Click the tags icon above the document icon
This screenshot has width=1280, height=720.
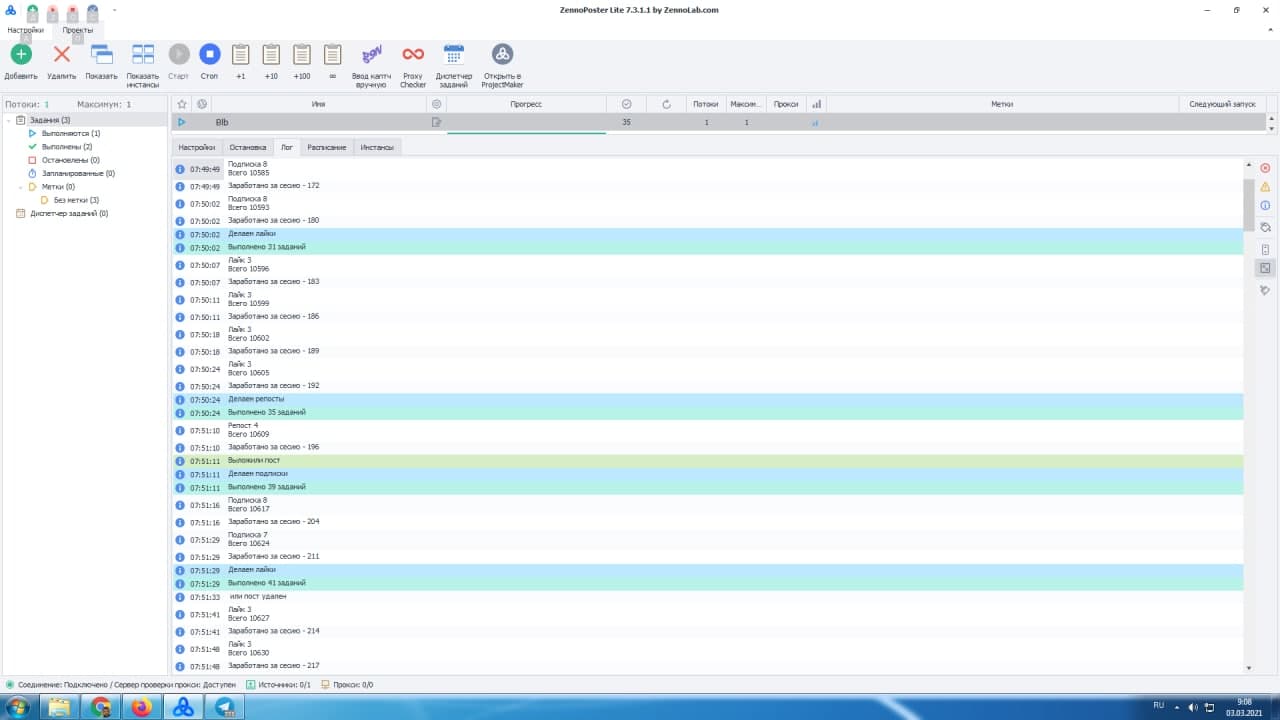pos(1265,228)
